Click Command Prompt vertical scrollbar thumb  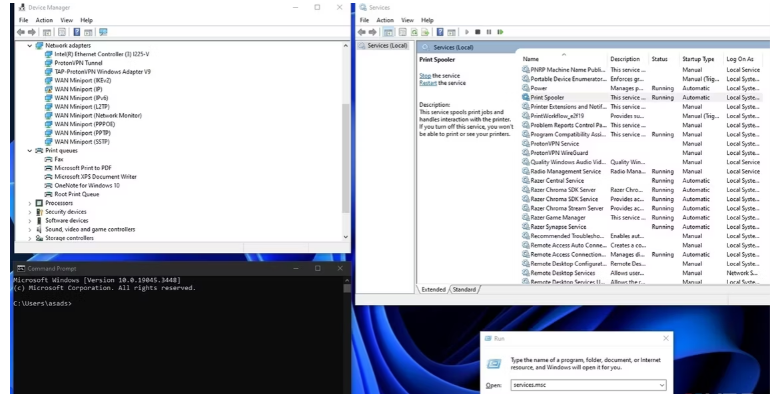(347, 288)
